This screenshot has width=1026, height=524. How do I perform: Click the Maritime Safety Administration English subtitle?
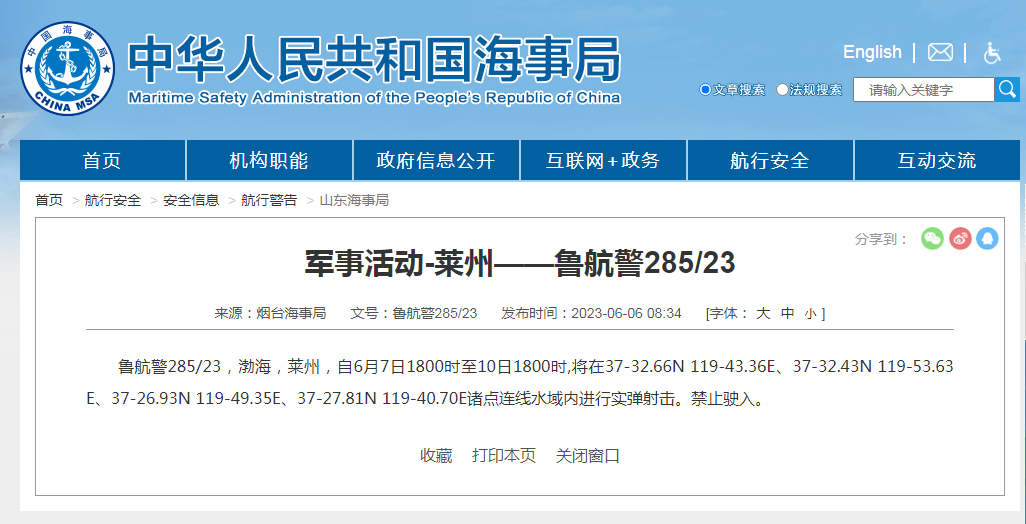(x=374, y=98)
